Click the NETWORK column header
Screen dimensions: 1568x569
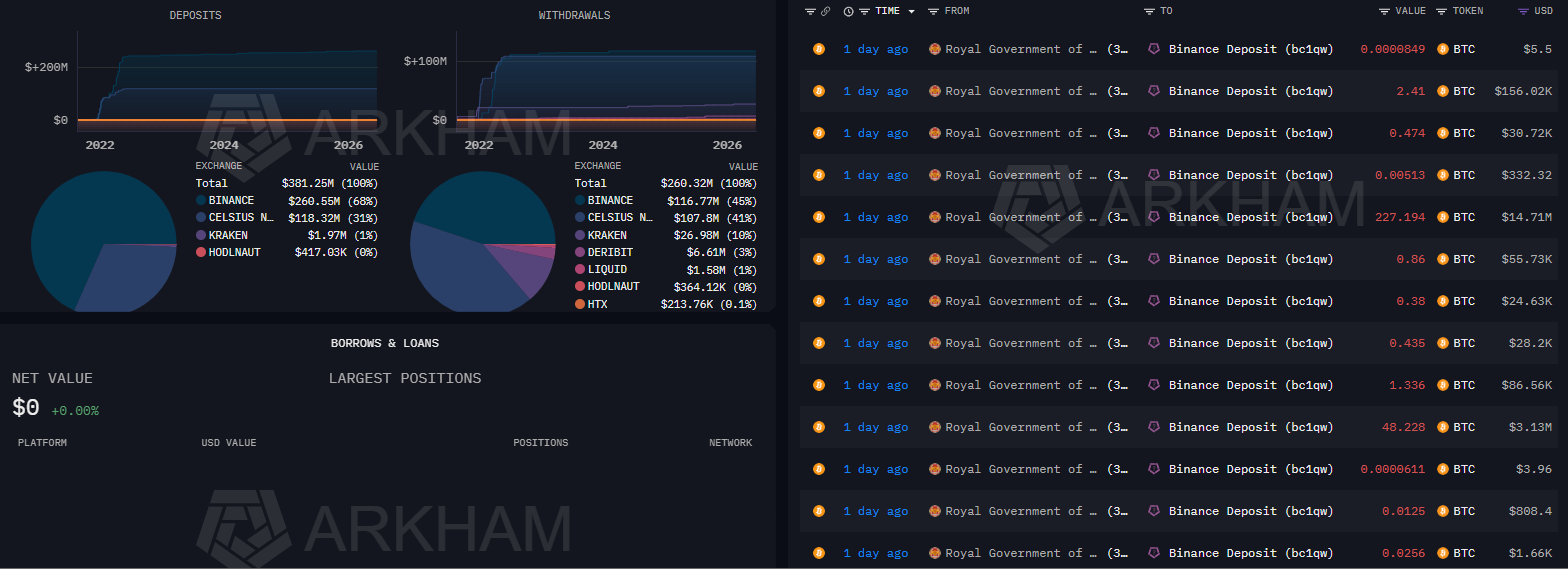731,443
